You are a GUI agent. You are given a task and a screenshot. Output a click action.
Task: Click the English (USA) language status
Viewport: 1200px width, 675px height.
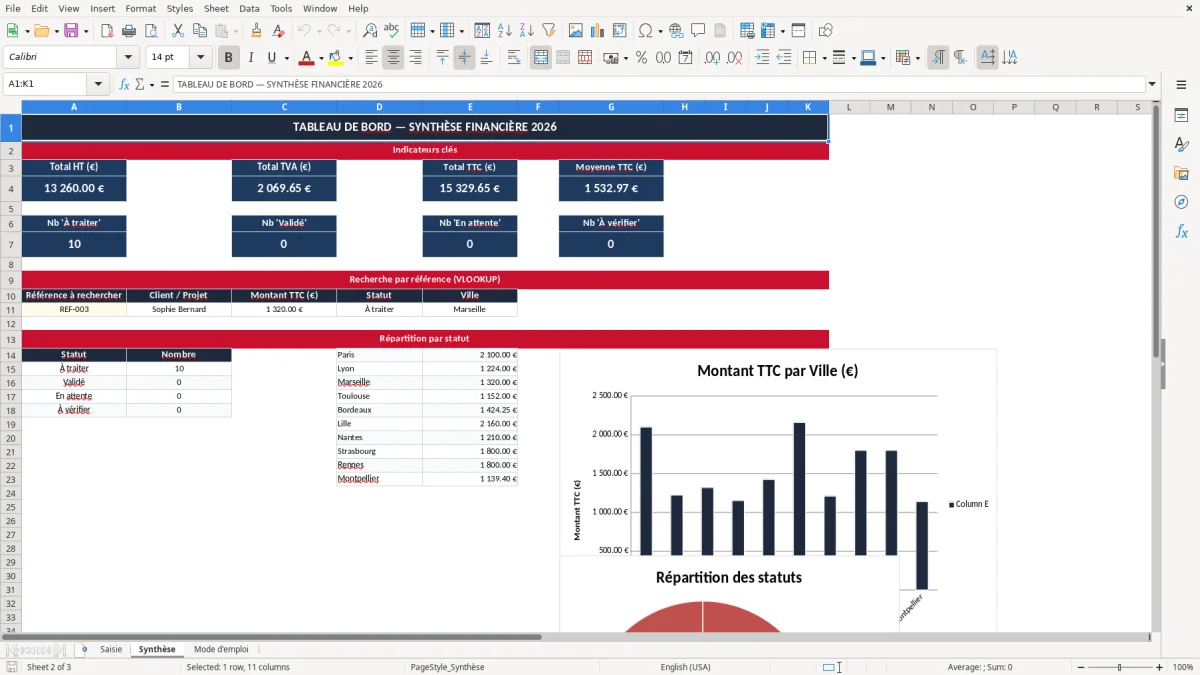[686, 667]
